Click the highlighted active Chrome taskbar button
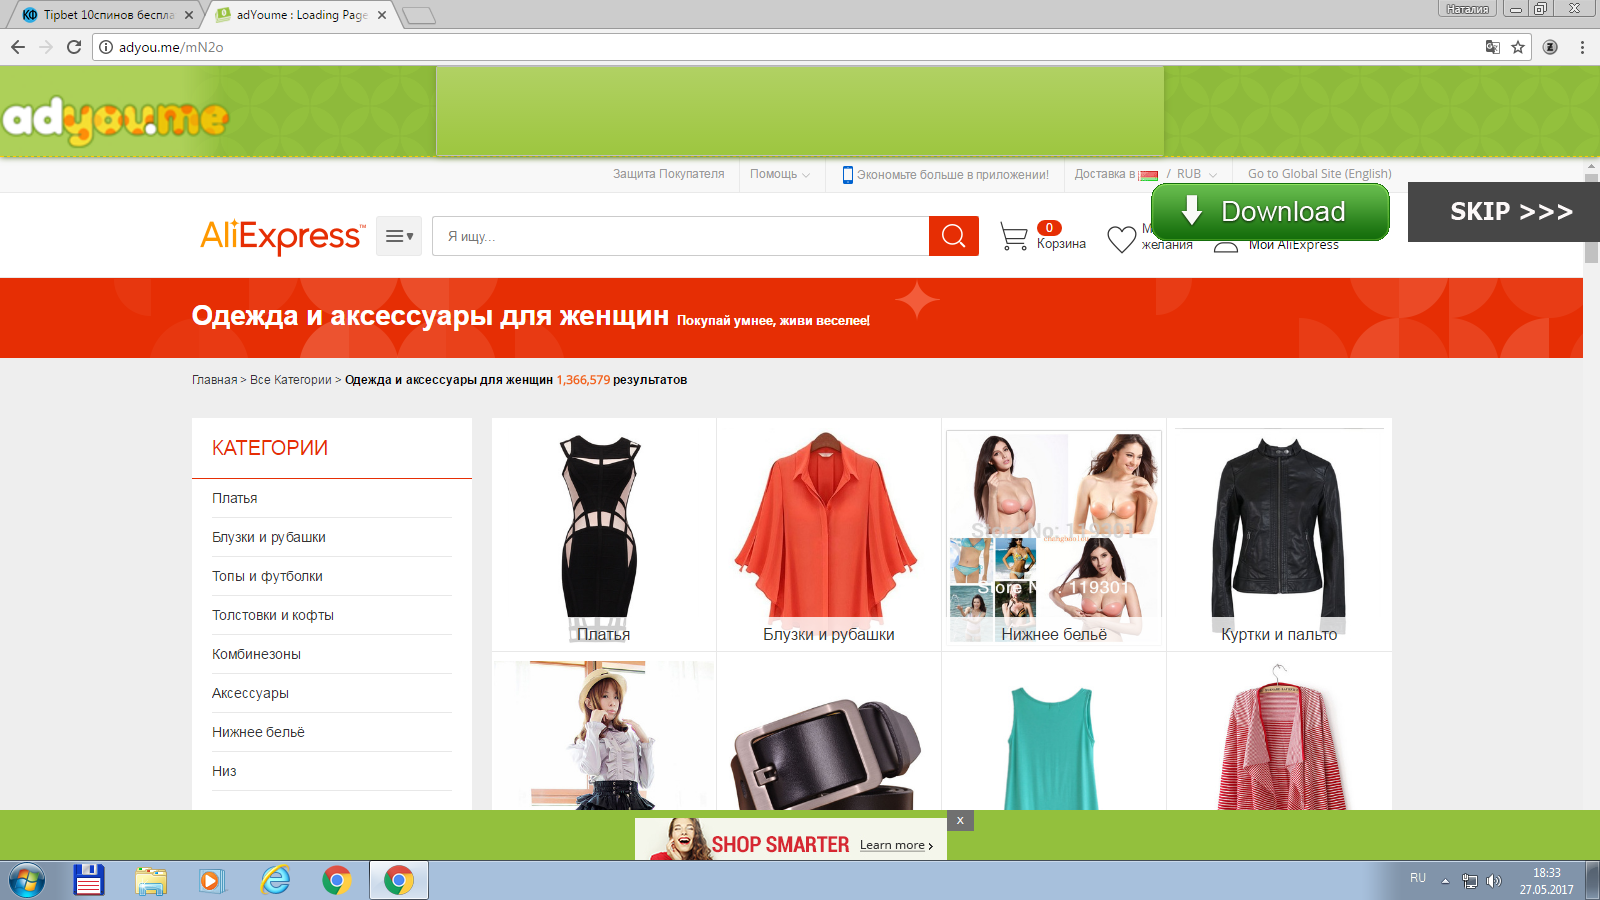This screenshot has width=1600, height=900. pyautogui.click(x=399, y=881)
